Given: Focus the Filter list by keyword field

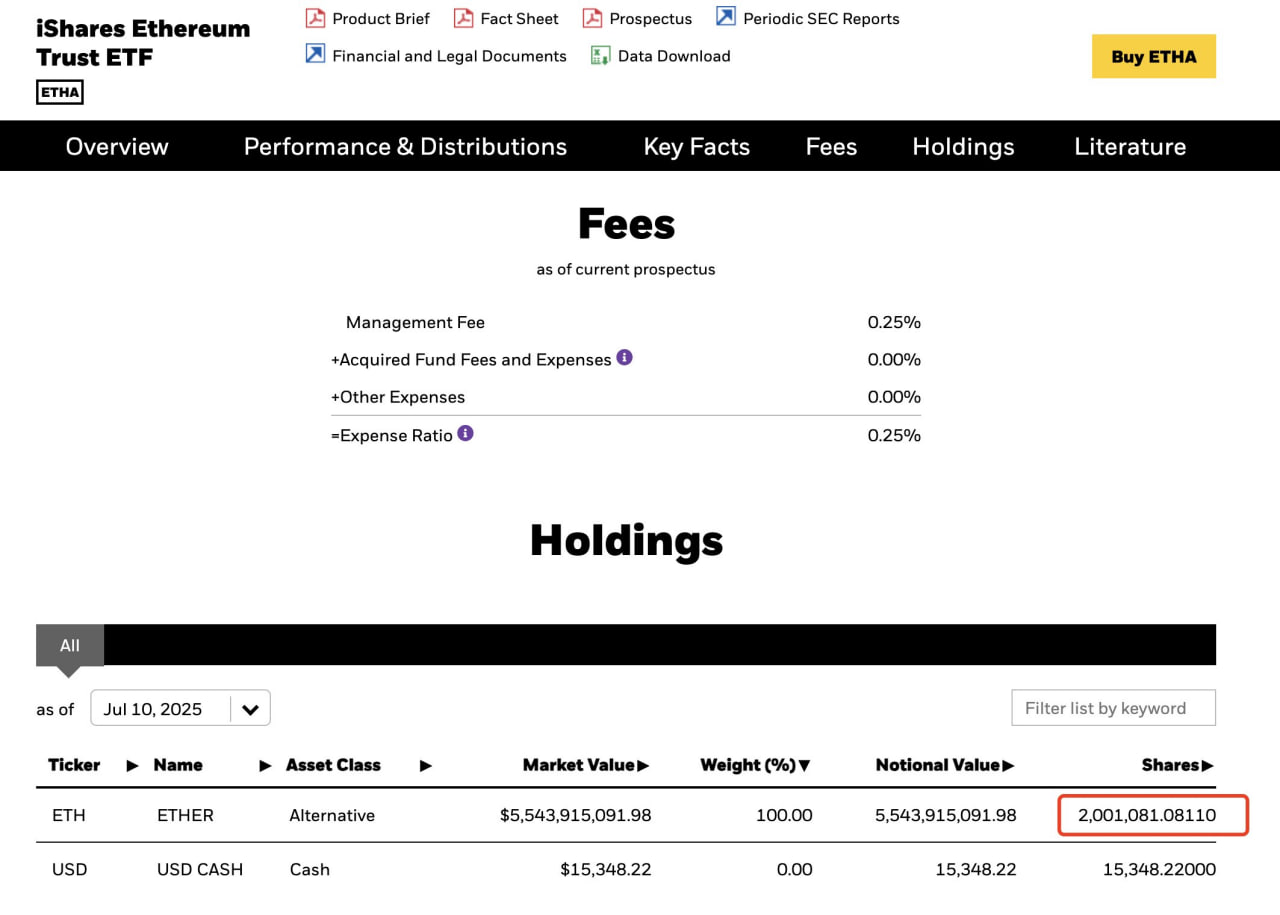Looking at the screenshot, I should click(1113, 708).
